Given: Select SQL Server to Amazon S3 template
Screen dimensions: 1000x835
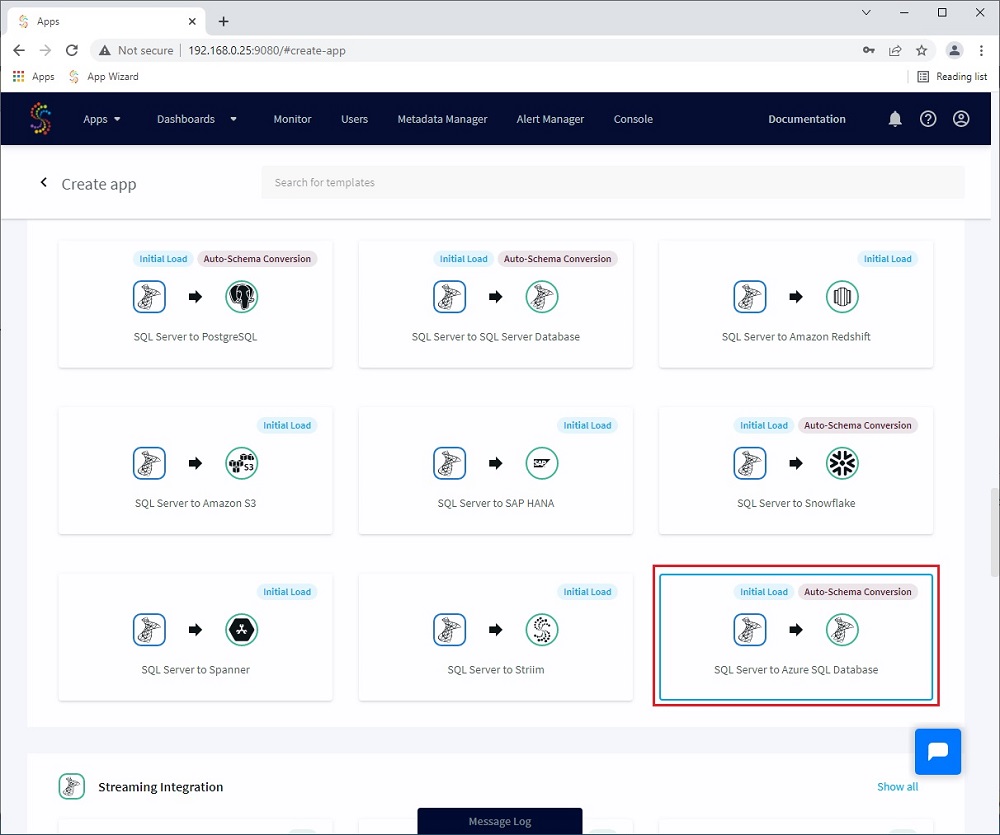Looking at the screenshot, I should (195, 470).
